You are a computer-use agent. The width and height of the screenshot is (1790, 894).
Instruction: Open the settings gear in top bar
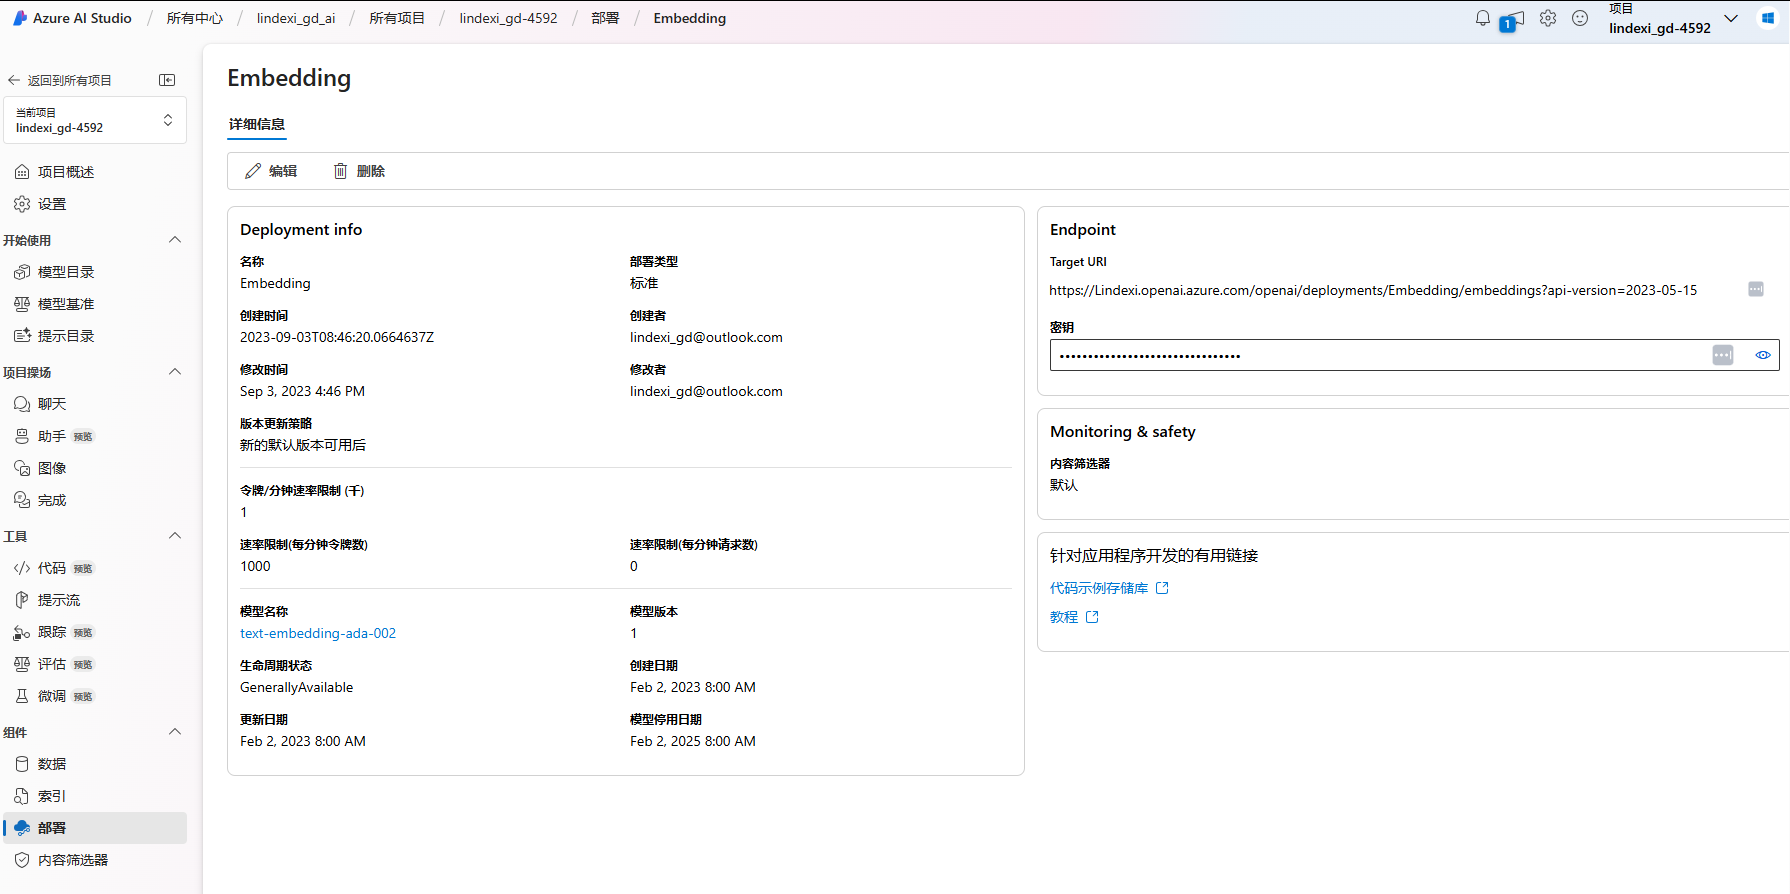[1548, 18]
